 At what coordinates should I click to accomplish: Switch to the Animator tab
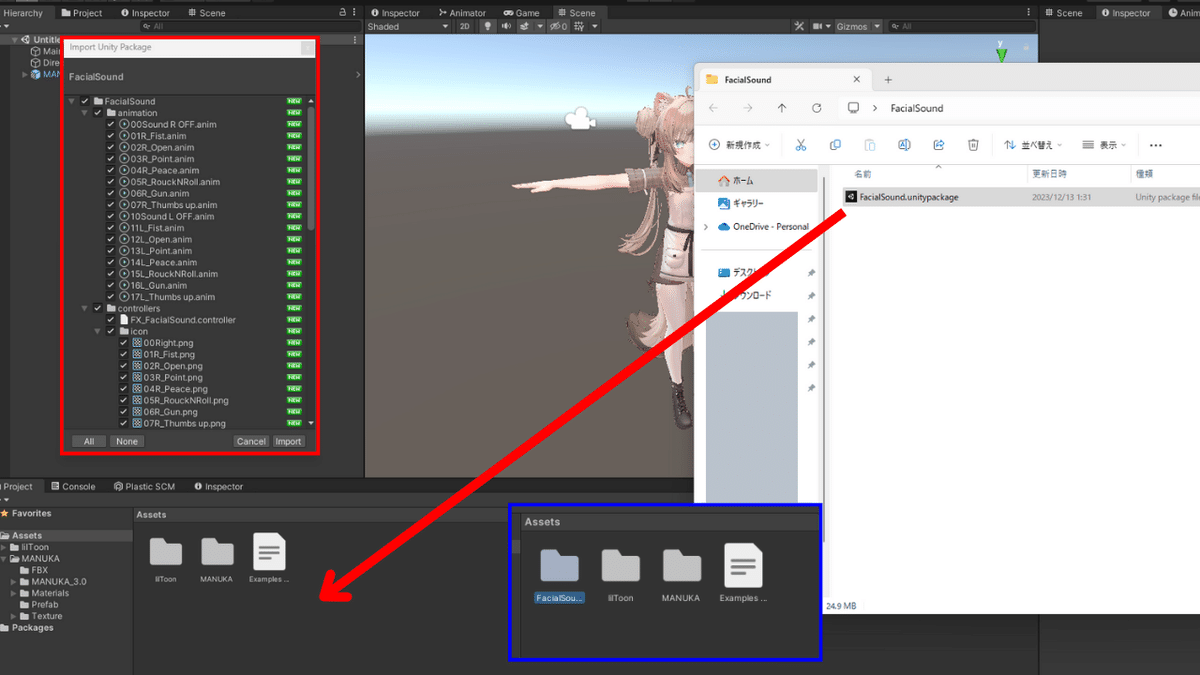[x=462, y=13]
